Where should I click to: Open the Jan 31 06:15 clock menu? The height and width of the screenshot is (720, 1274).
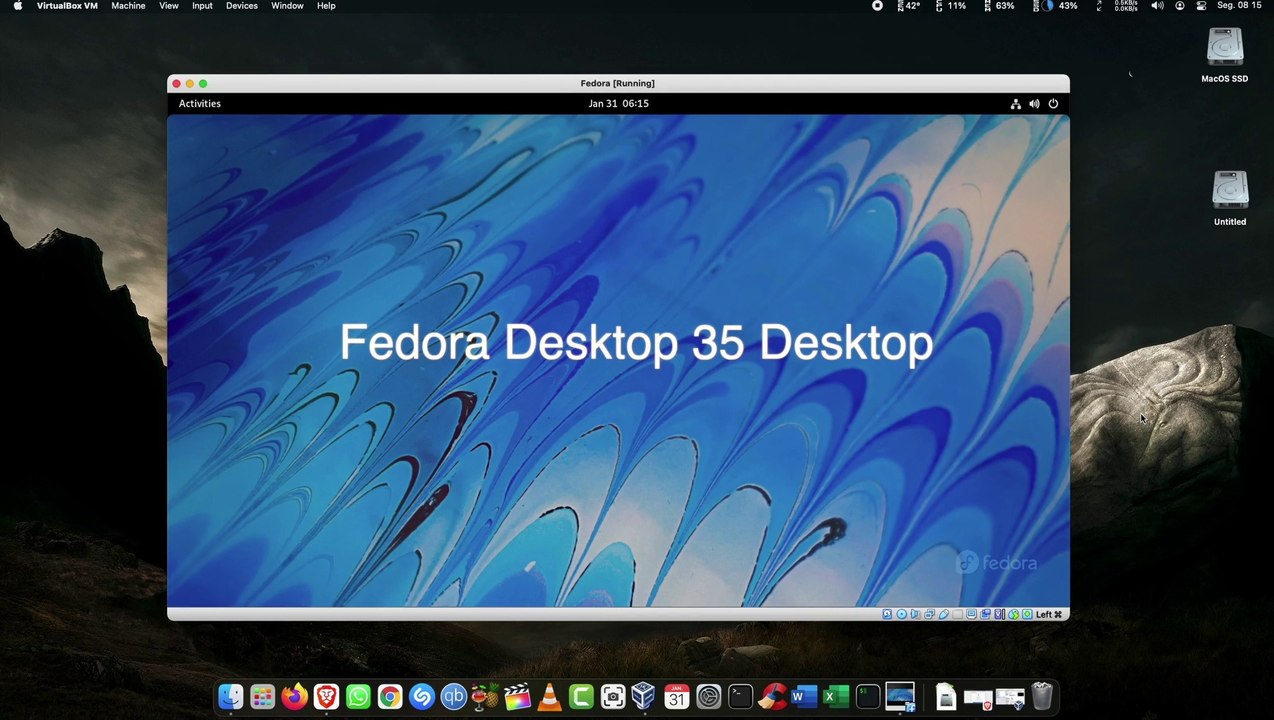coord(618,103)
